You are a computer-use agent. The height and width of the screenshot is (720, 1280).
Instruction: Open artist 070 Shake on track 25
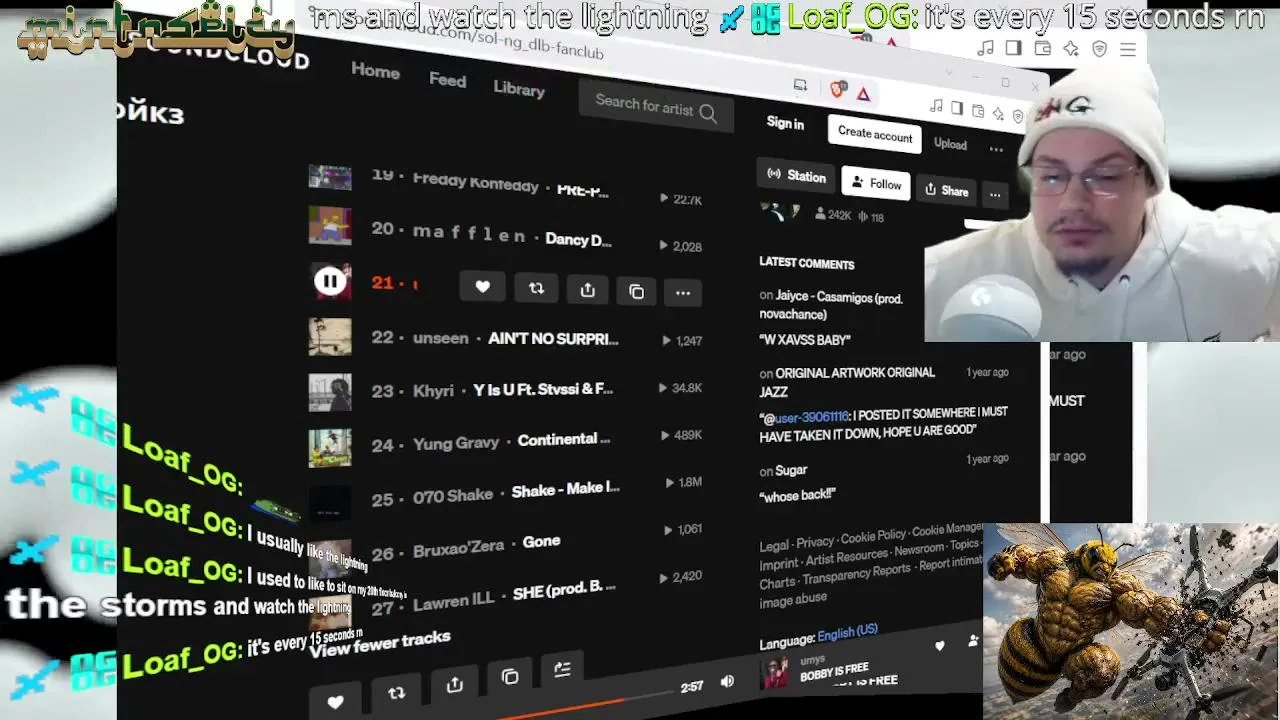[453, 495]
